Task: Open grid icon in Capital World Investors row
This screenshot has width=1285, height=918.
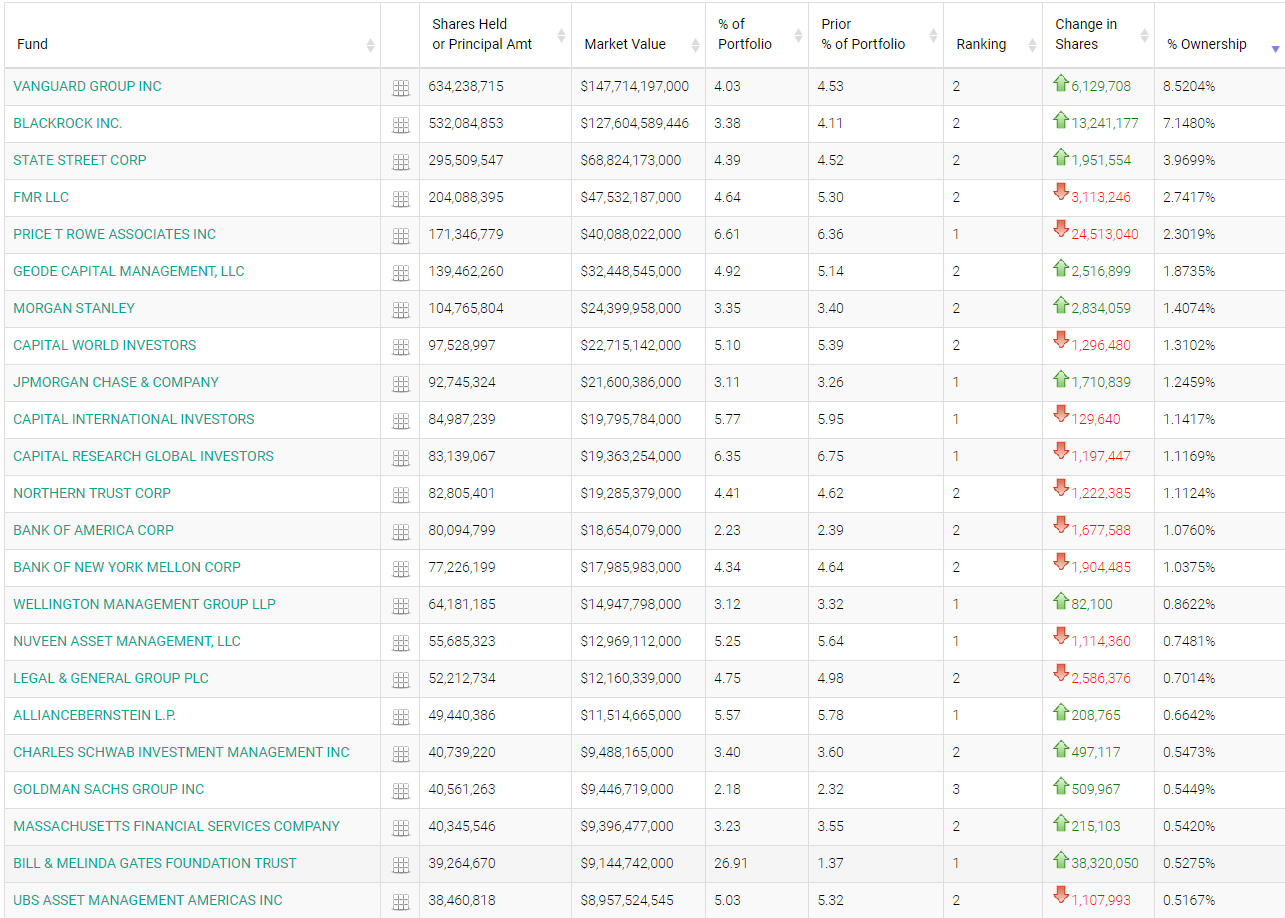Action: 401,347
